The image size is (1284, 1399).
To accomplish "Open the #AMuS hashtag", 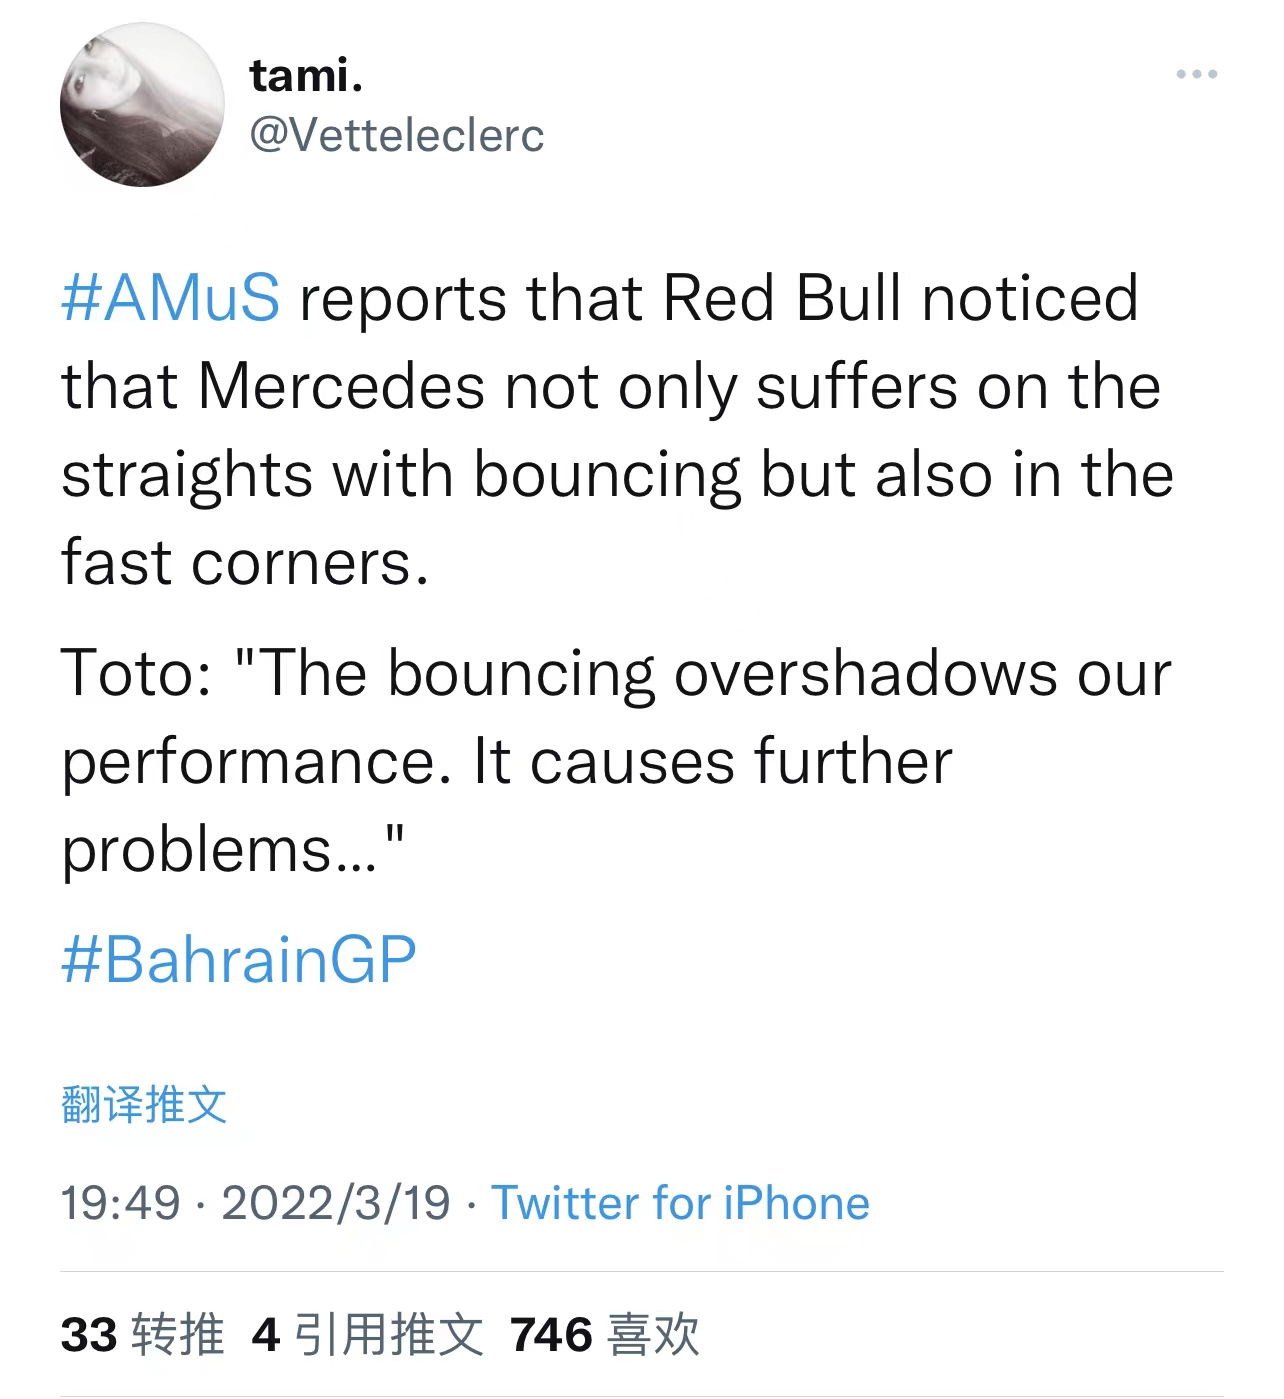I will (171, 298).
